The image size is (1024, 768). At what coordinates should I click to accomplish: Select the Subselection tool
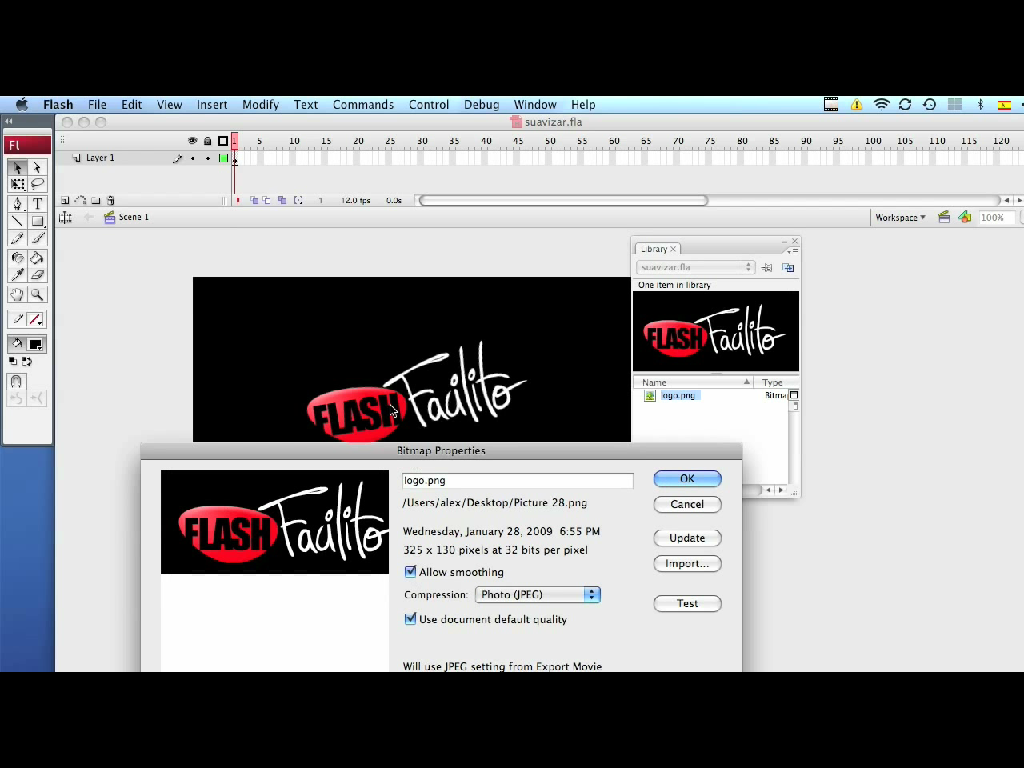pyautogui.click(x=37, y=168)
